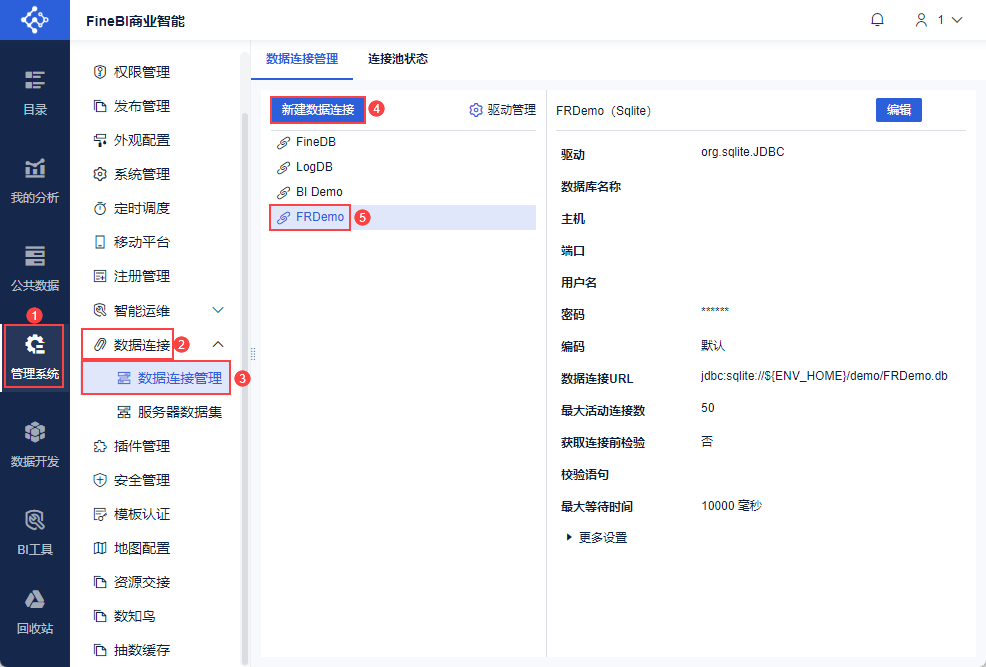Click the 定时调度 clock icon
The width and height of the screenshot is (986, 667).
click(x=99, y=208)
